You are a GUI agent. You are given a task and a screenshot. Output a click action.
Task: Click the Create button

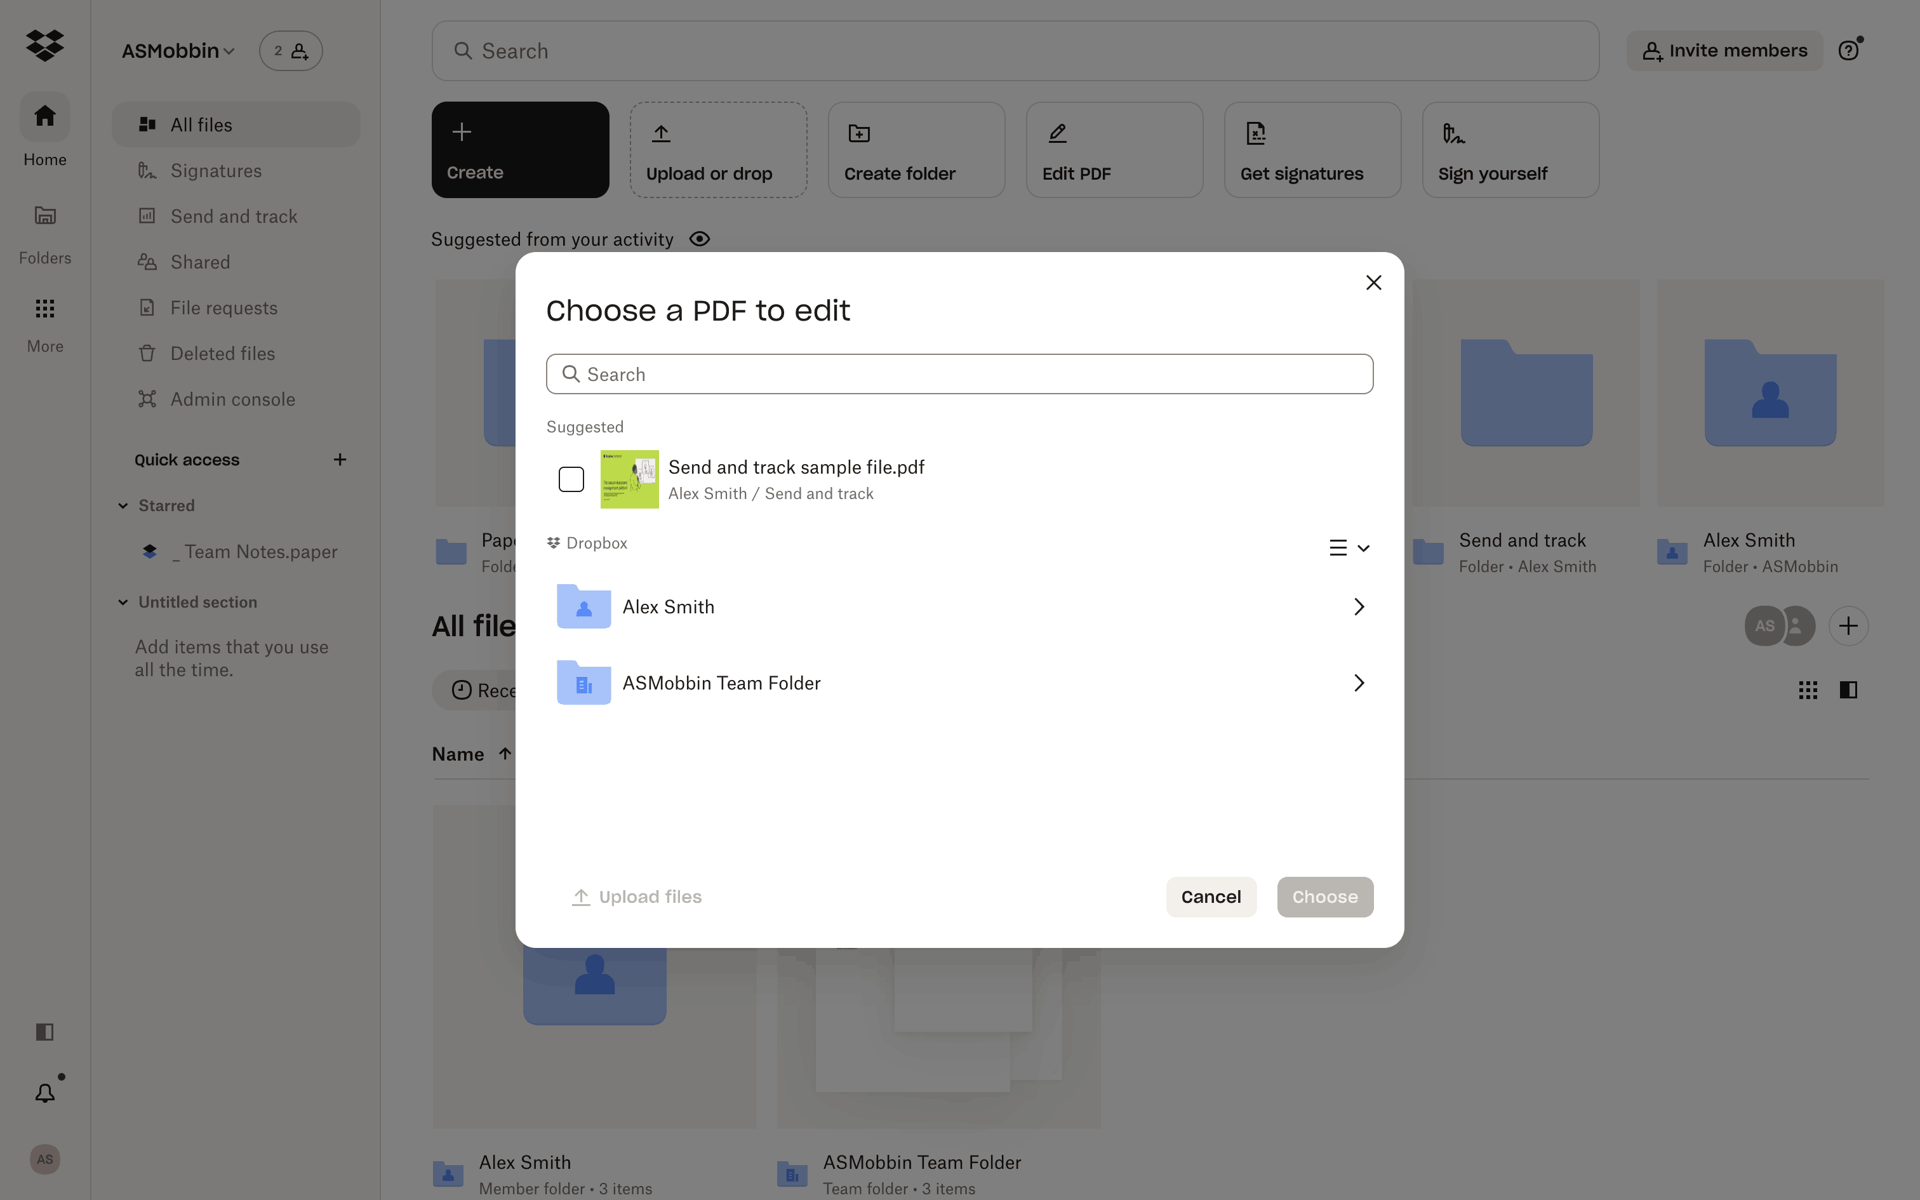pos(520,150)
